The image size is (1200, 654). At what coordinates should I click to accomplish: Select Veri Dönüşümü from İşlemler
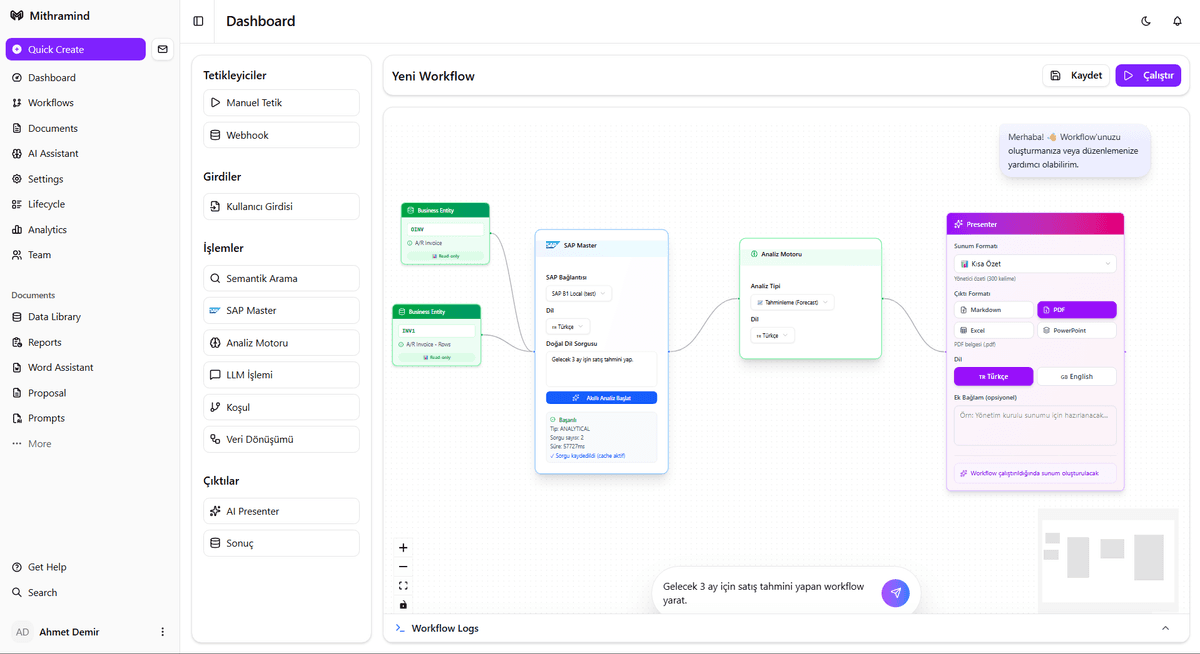(x=281, y=438)
